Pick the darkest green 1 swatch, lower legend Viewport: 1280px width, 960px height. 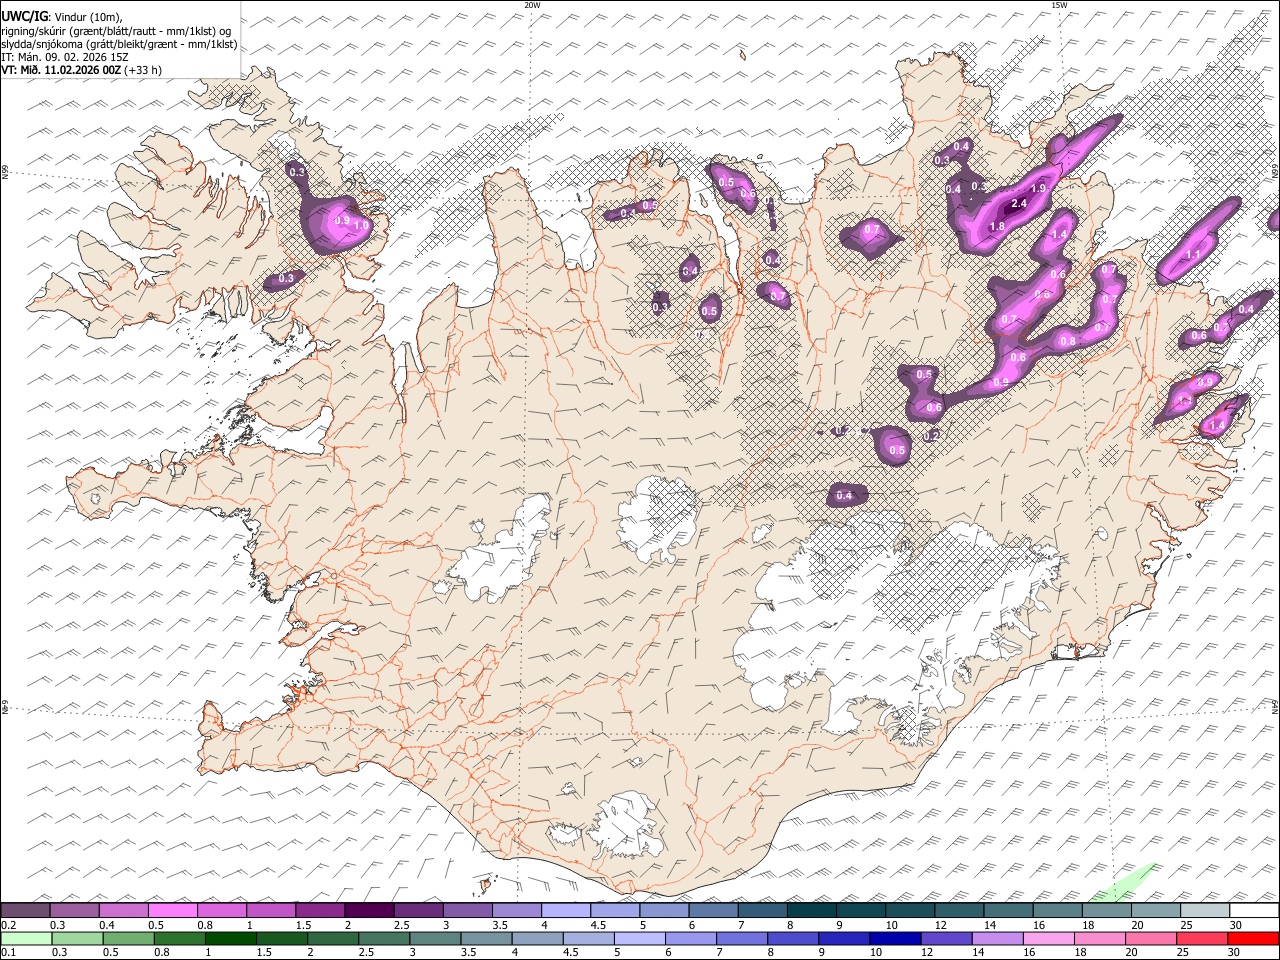pyautogui.click(x=230, y=939)
